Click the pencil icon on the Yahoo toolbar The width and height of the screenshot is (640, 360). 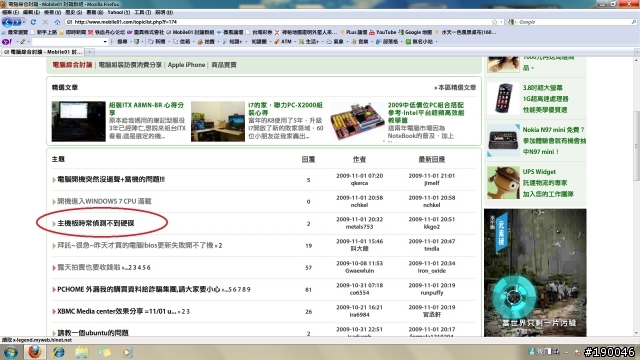point(23,42)
